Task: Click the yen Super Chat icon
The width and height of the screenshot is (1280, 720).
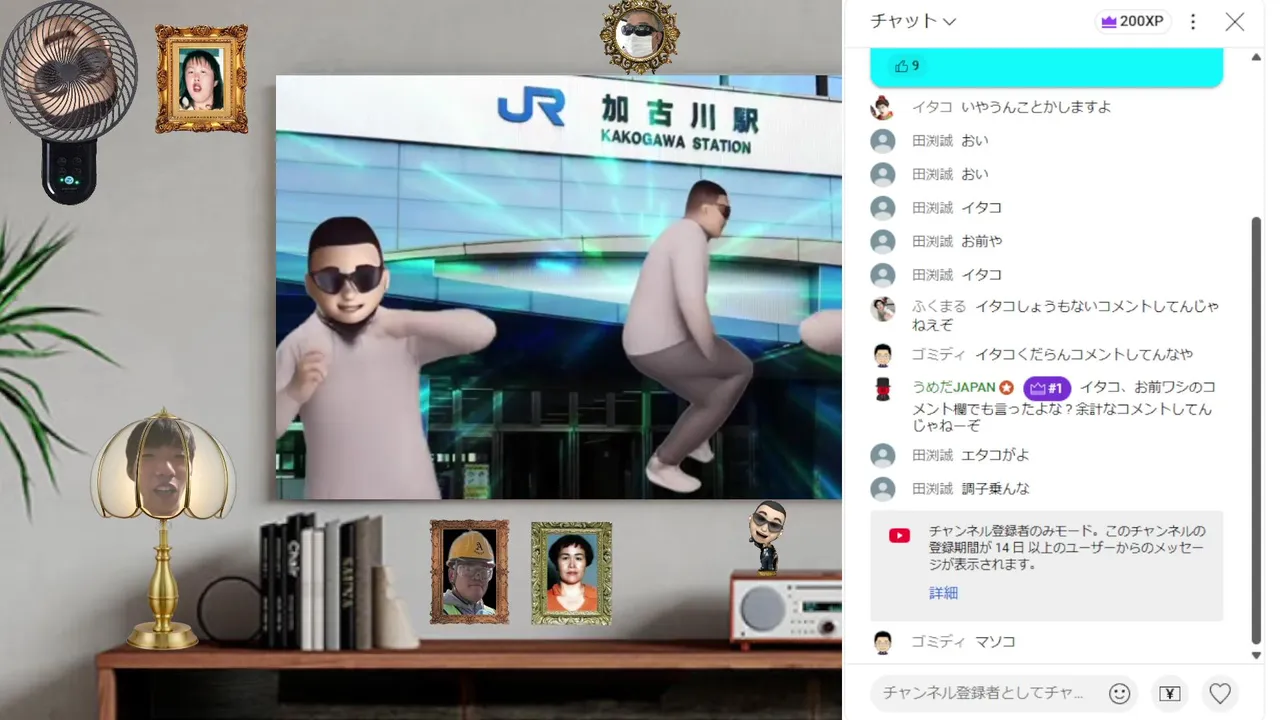Action: point(1170,693)
